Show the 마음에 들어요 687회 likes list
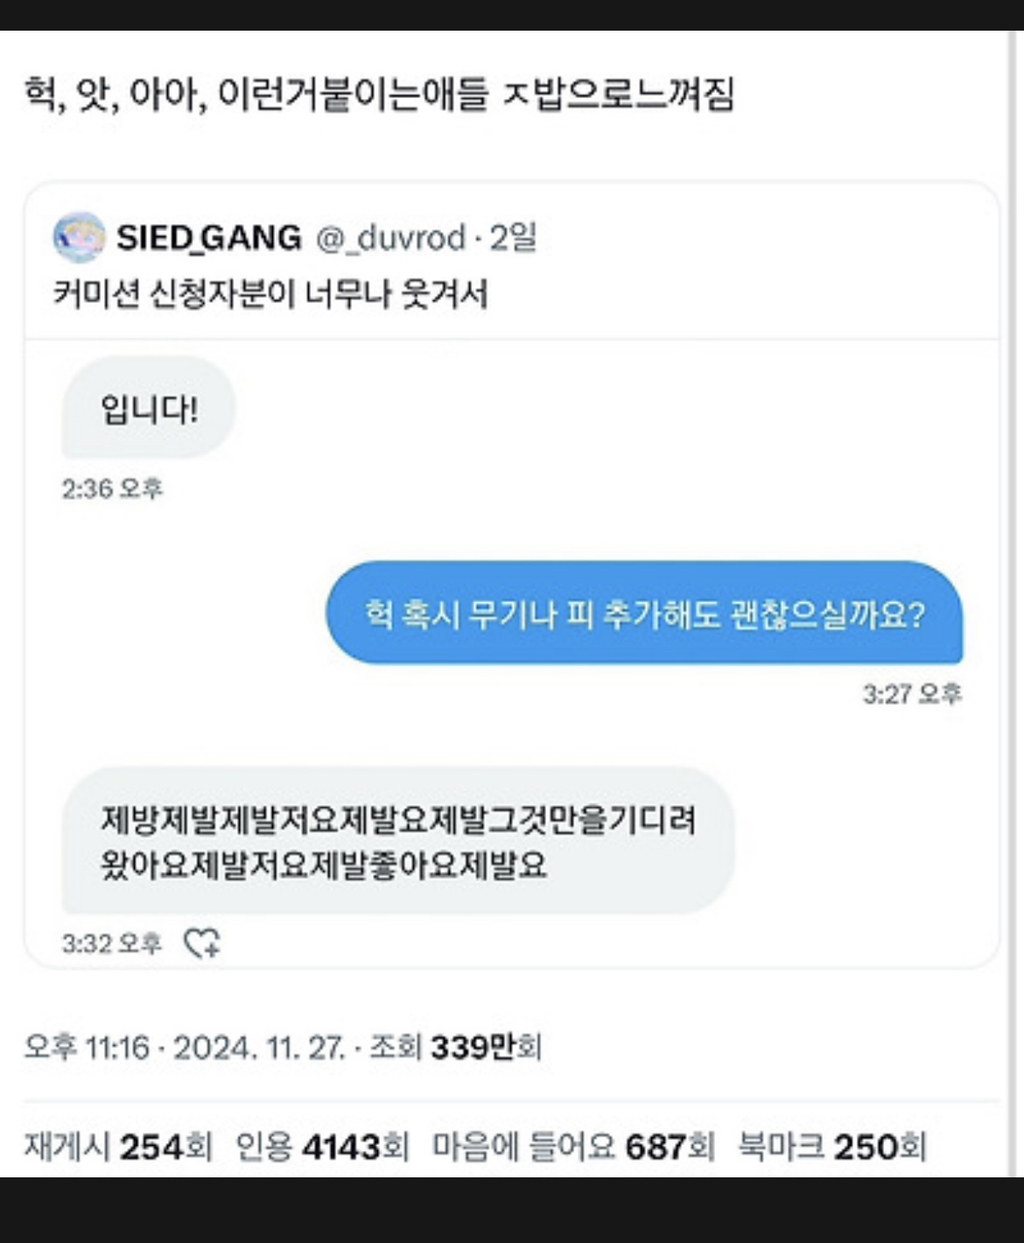The image size is (1024, 1243). pyautogui.click(x=573, y=1146)
